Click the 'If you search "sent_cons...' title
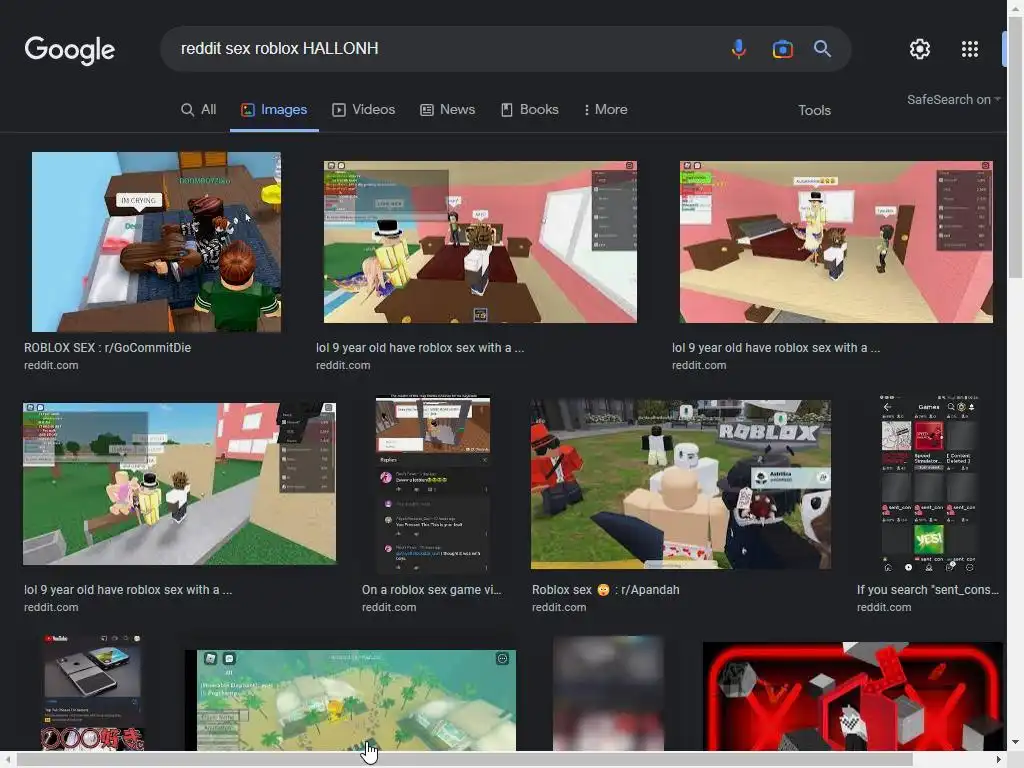This screenshot has width=1024, height=768. [928, 590]
